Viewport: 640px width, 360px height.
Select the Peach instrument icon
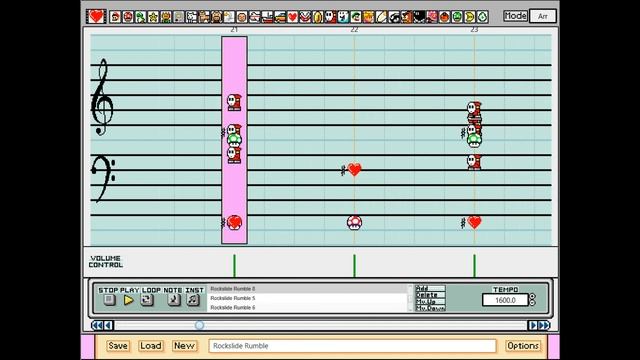click(369, 17)
